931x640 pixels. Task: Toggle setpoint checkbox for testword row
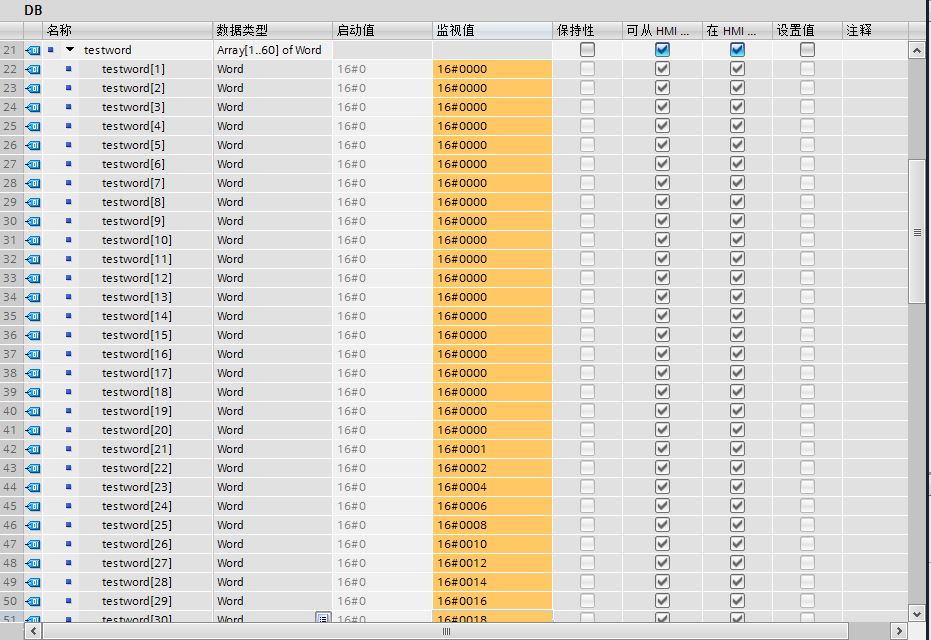(x=807, y=50)
